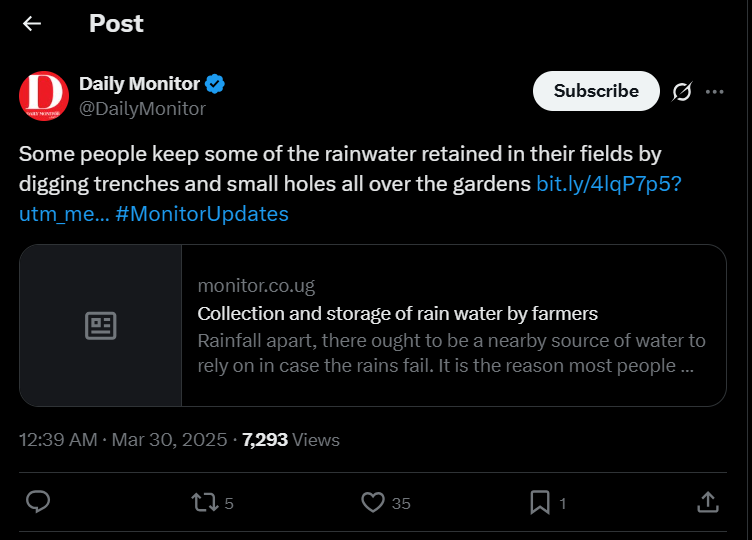Click the @DailyMonitor handle
The image size is (752, 540).
(x=142, y=109)
